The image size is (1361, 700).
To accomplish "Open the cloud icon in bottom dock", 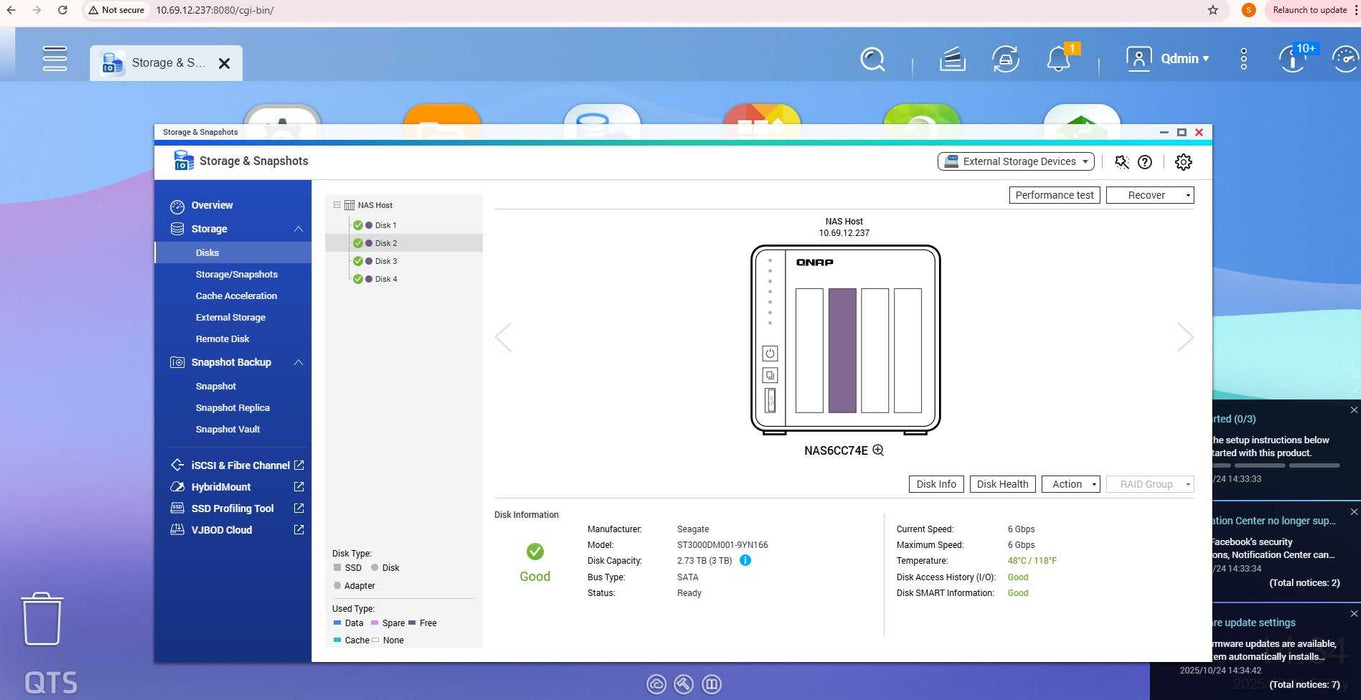I will pos(656,684).
